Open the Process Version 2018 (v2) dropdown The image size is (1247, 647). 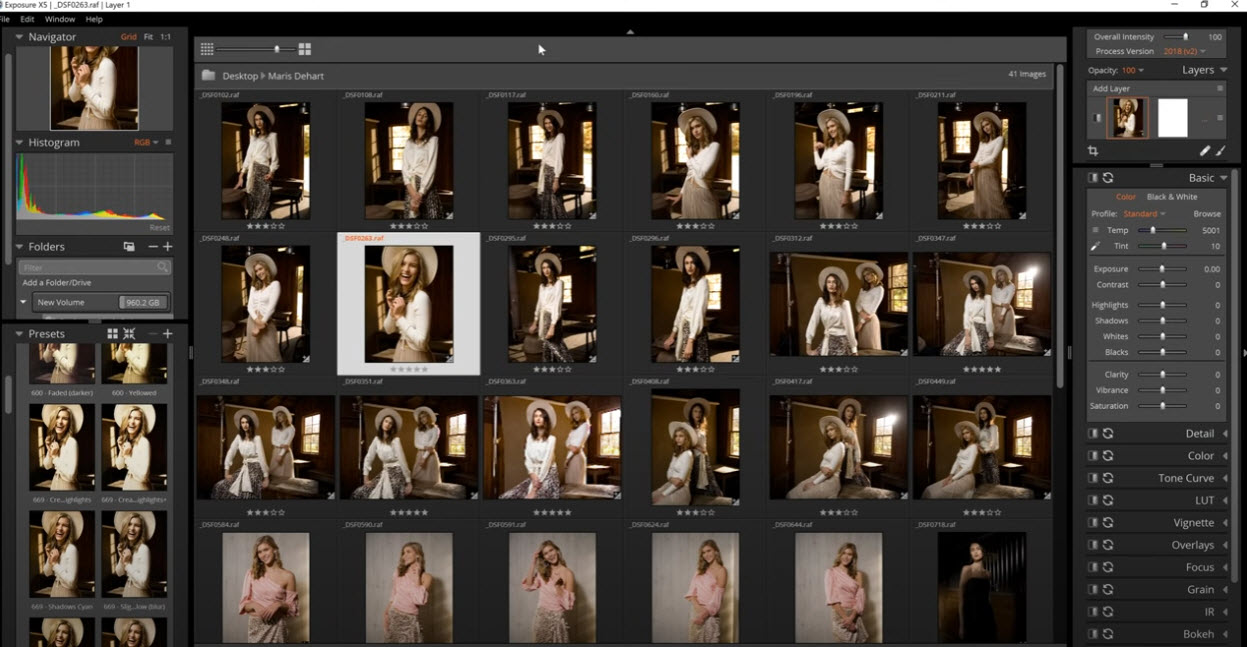[x=1185, y=51]
